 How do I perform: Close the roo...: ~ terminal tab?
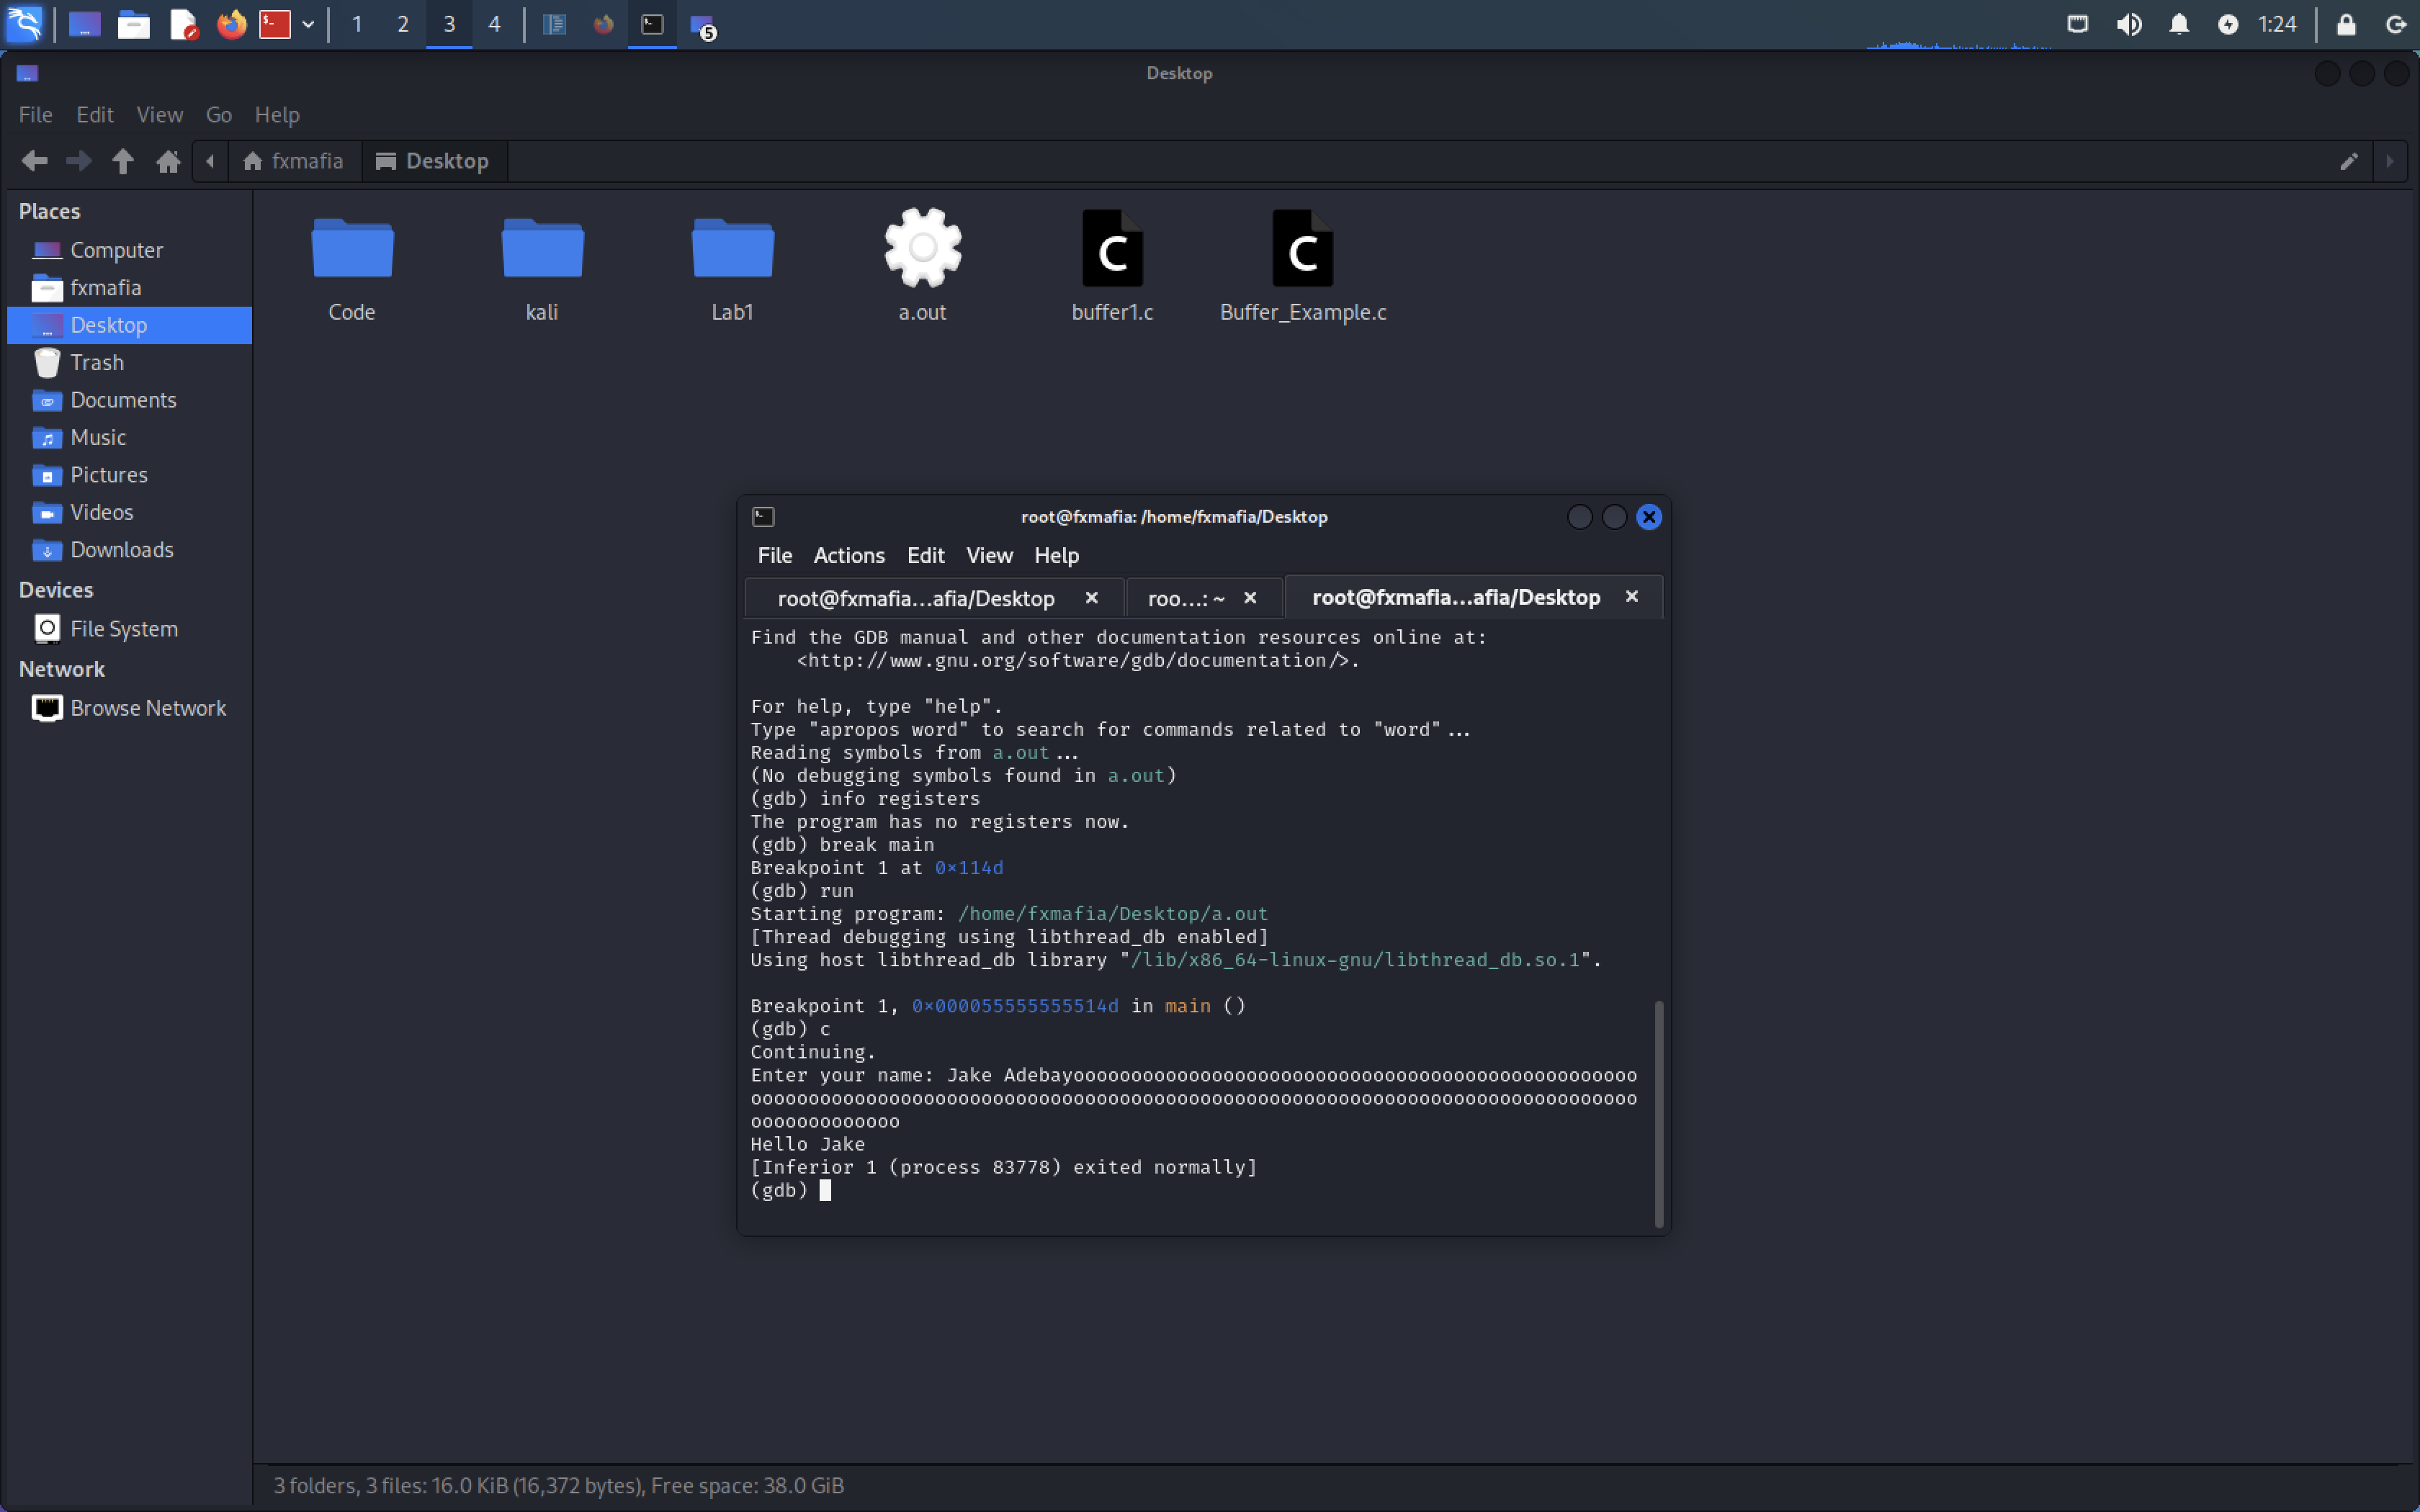pyautogui.click(x=1250, y=598)
